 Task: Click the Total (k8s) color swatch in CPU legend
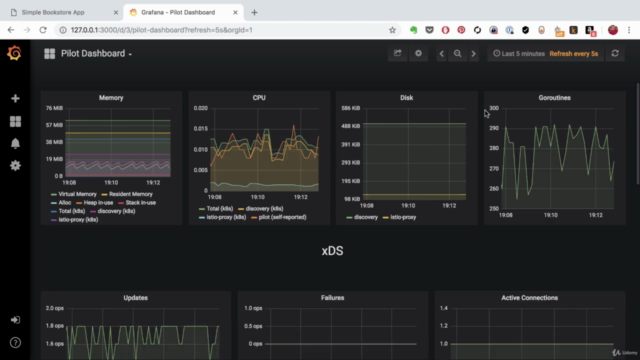click(x=202, y=209)
